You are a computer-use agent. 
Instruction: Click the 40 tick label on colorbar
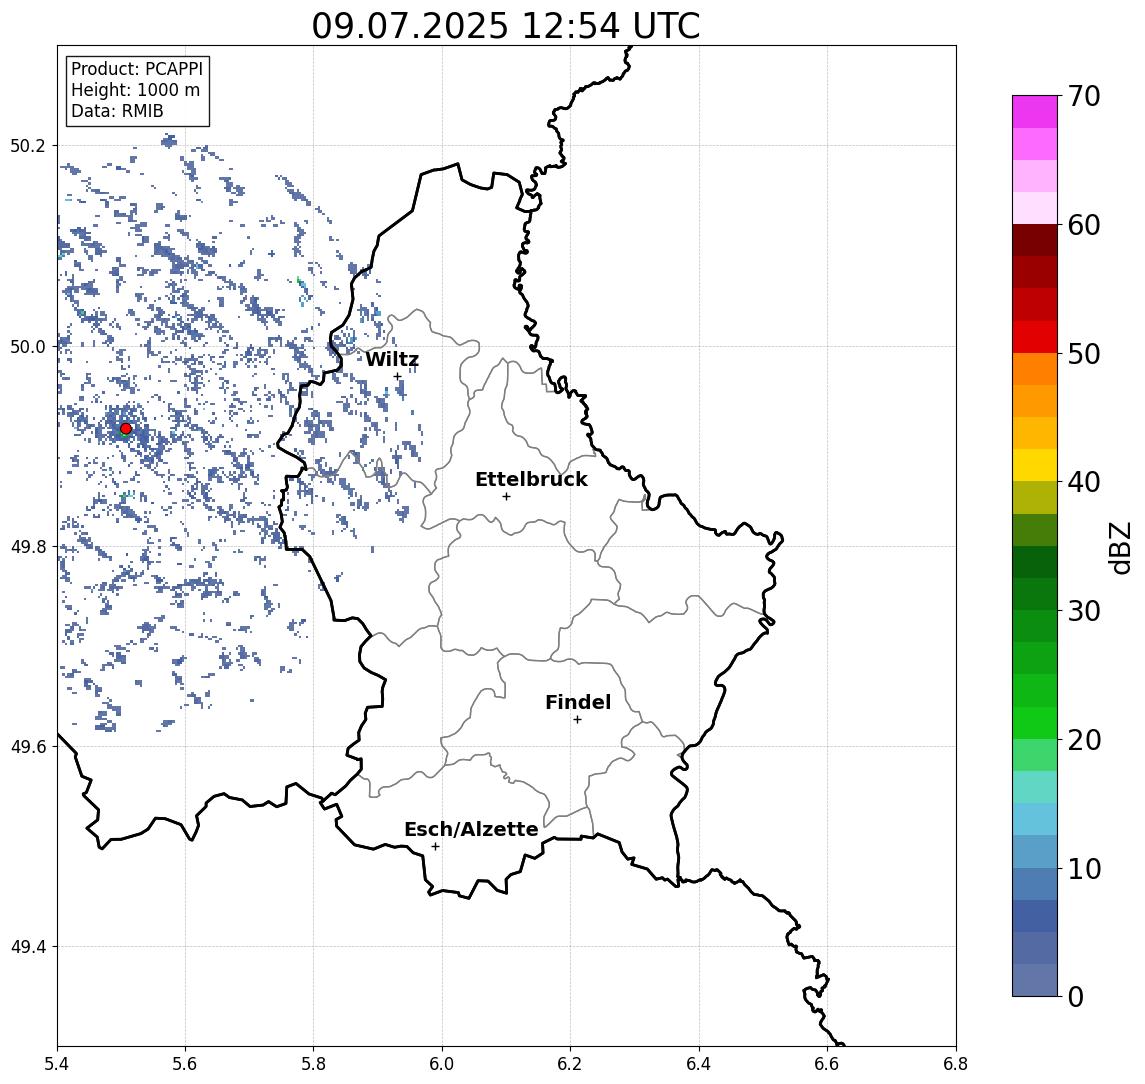(1084, 482)
